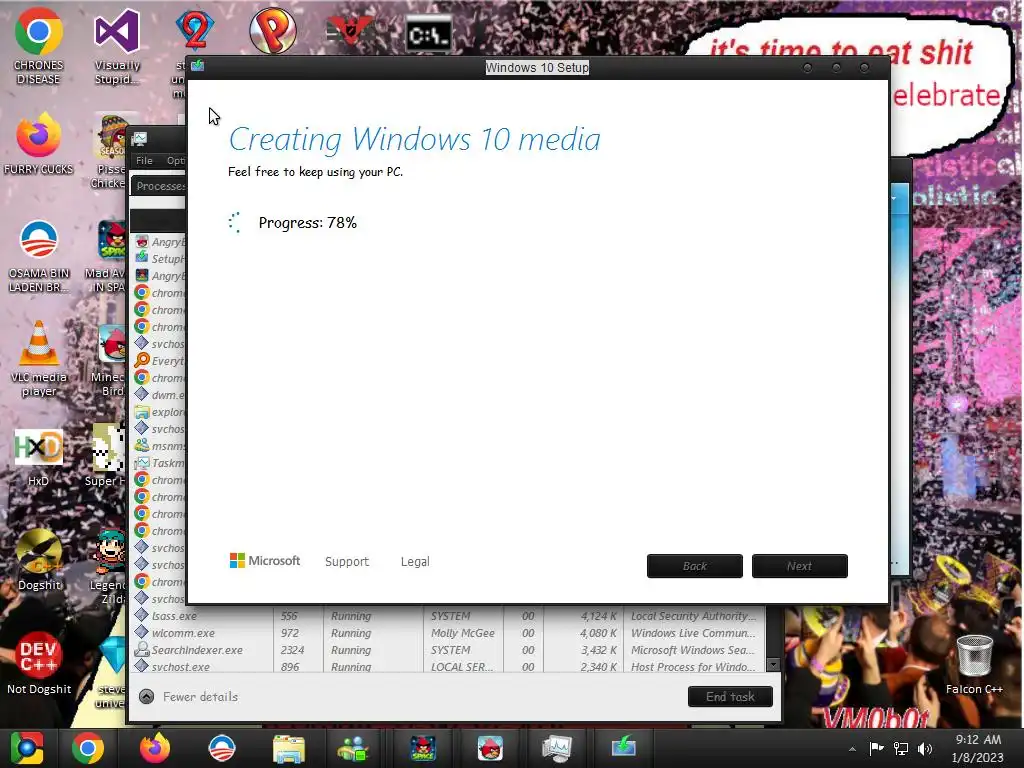Open the OSAMA BIN LADEN BR... desktop icon
Image resolution: width=1024 pixels, height=768 pixels.
coord(39,256)
